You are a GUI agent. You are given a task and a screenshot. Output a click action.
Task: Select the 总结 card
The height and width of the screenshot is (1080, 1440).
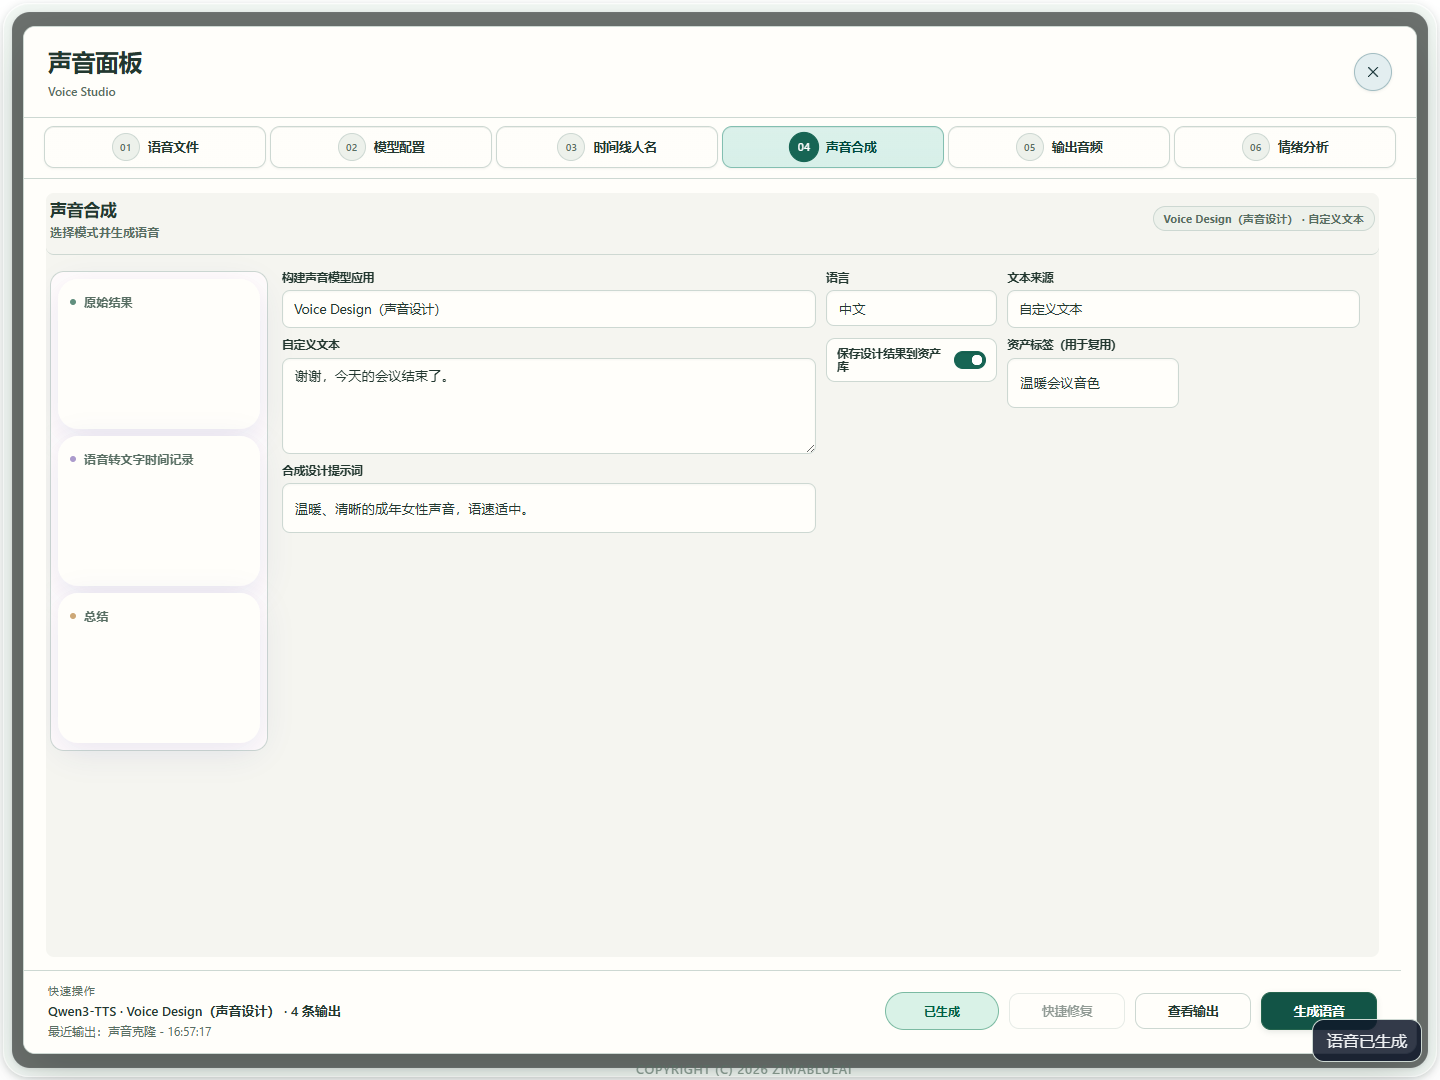[159, 667]
